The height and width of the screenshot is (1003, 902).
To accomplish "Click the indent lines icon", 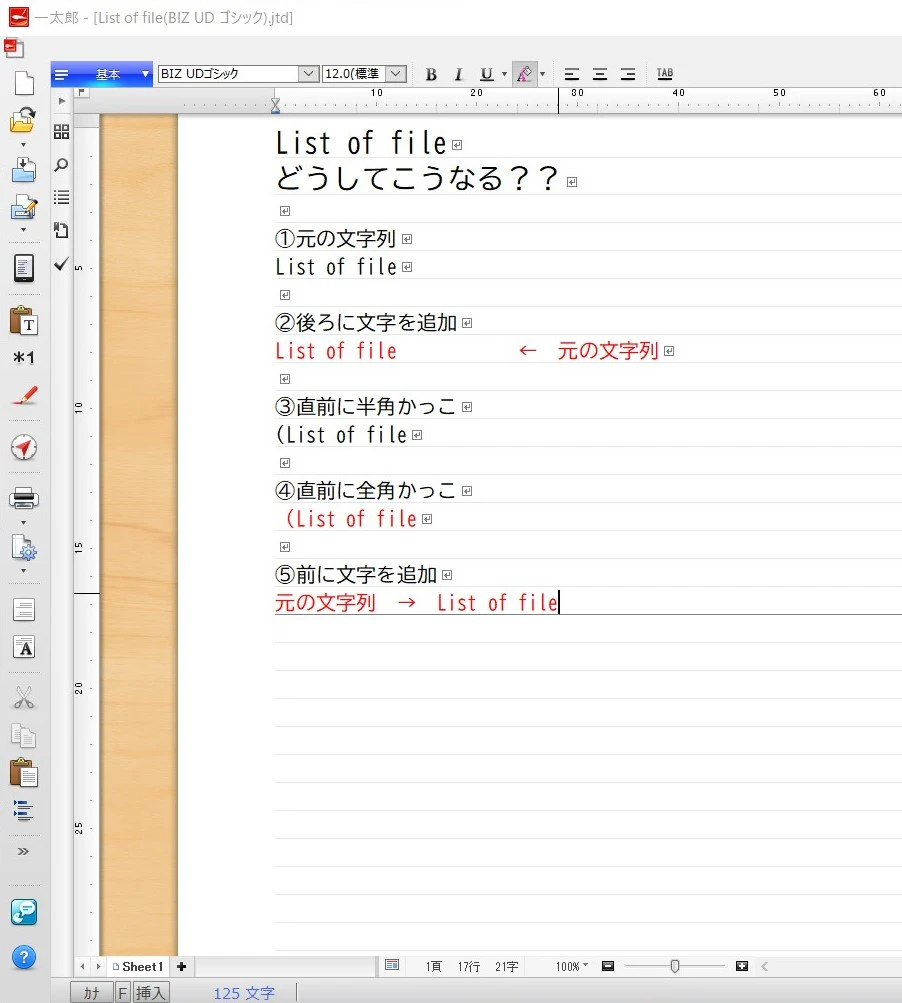I will [23, 810].
